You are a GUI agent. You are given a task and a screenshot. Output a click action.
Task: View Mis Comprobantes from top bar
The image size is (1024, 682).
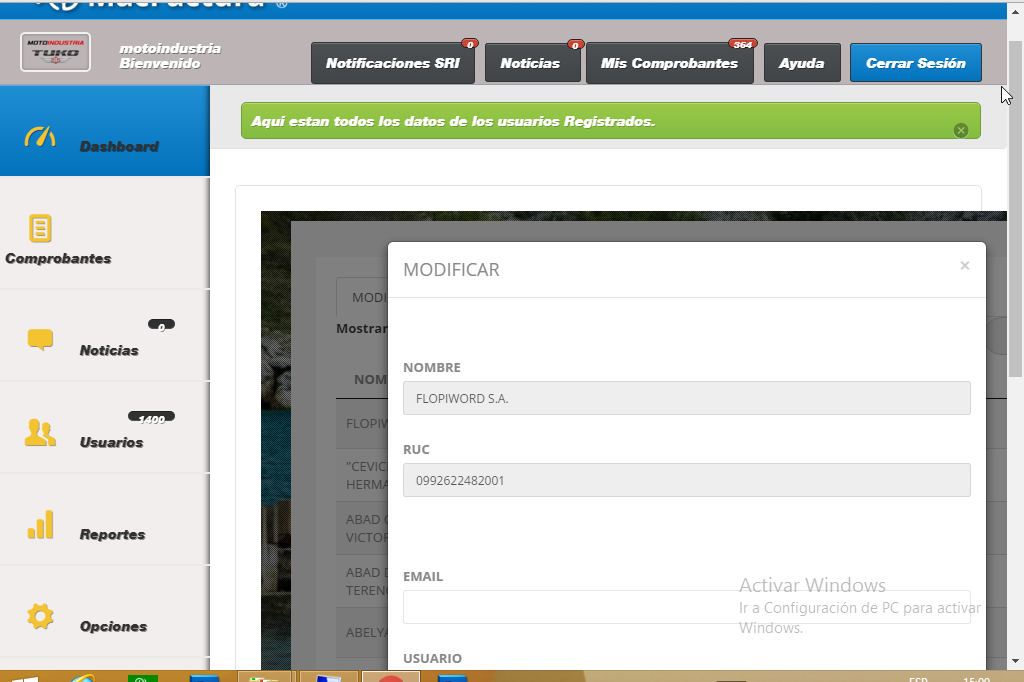coord(669,63)
